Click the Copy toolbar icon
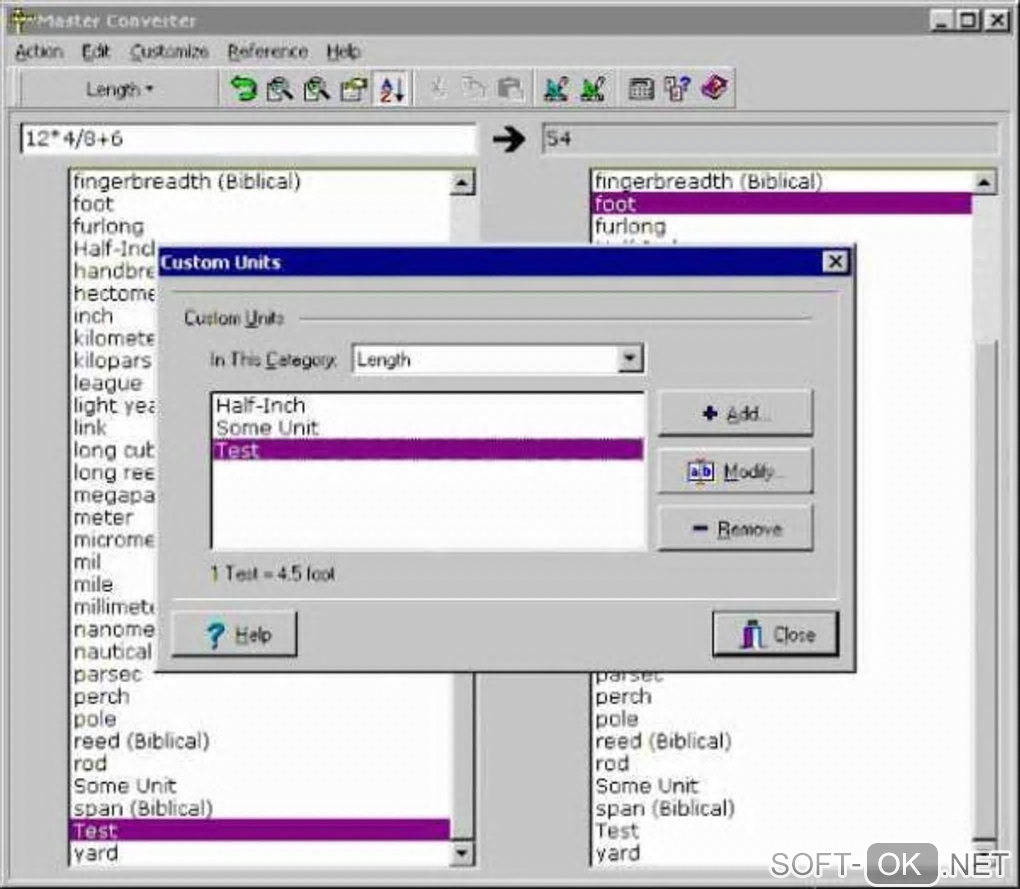Image resolution: width=1020 pixels, height=889 pixels. point(474,88)
